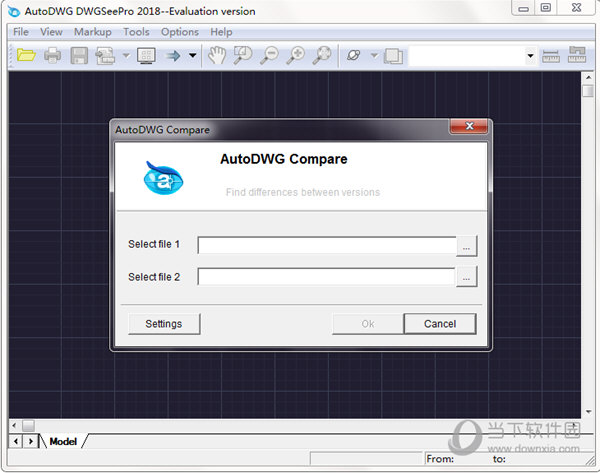Click the horizontal scrollbar left arrow
The width and height of the screenshot is (600, 473).
pyautogui.click(x=14, y=425)
